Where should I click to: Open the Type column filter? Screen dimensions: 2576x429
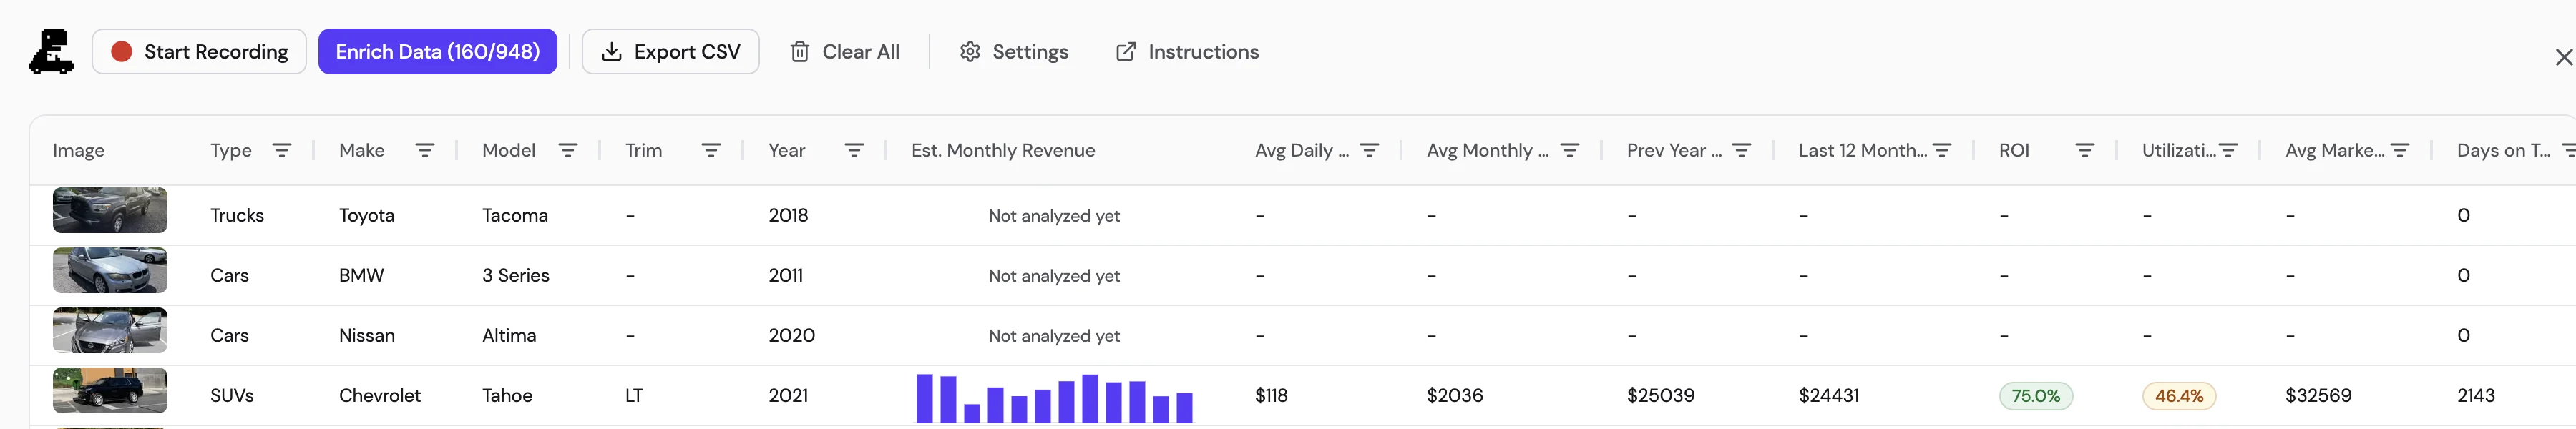[282, 150]
